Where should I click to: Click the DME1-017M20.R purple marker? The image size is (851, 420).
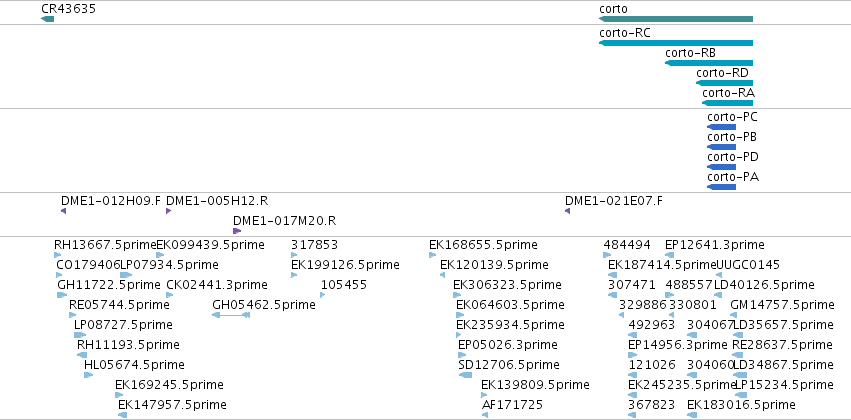237,231
